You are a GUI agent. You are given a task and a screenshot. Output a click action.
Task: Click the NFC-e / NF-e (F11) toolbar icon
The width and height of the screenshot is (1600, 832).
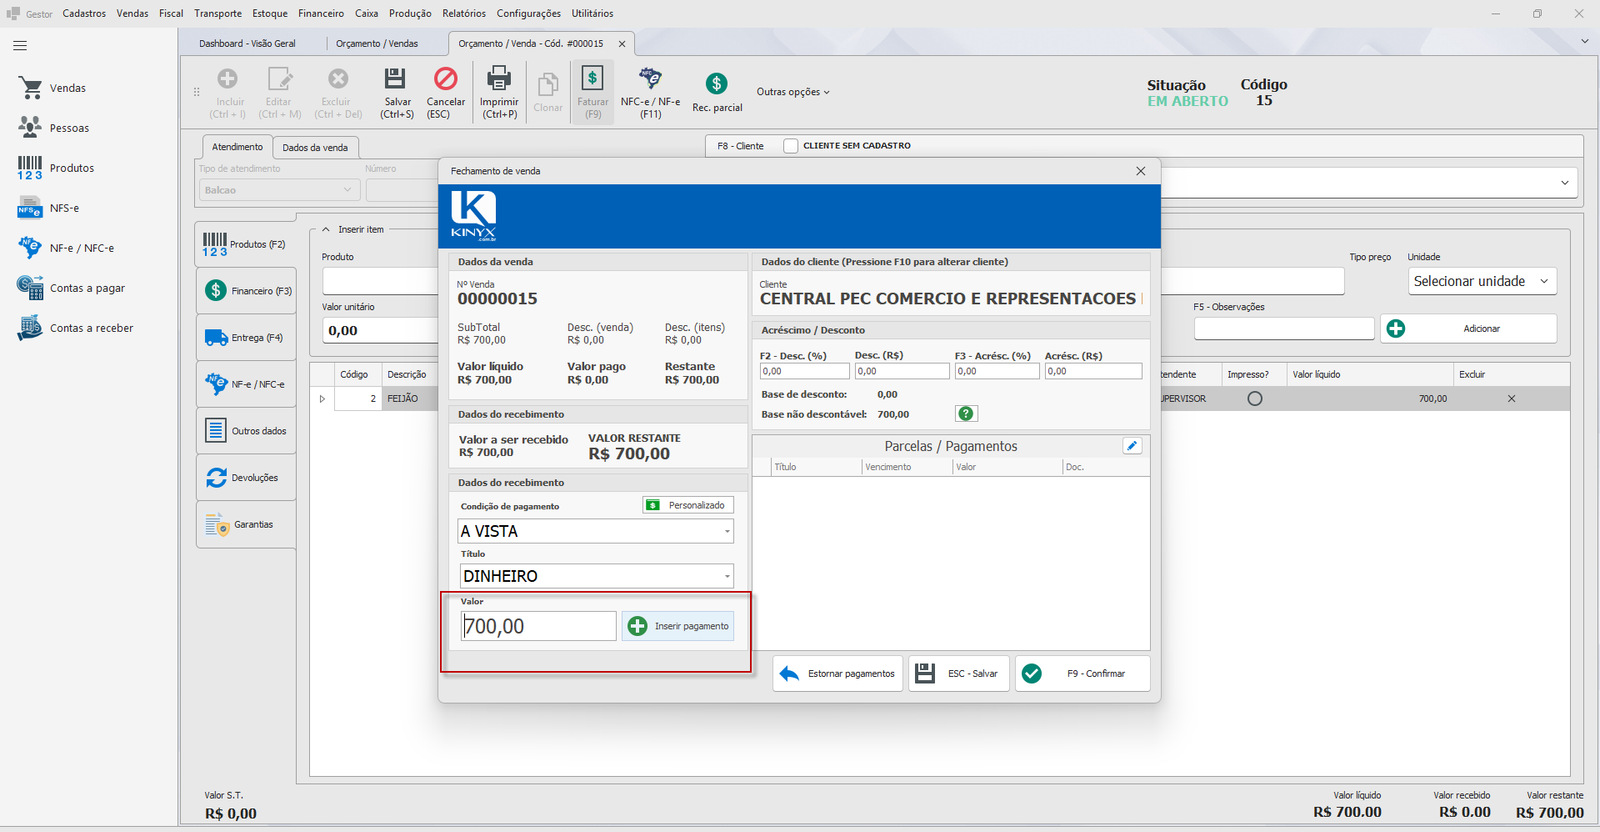pyautogui.click(x=650, y=78)
